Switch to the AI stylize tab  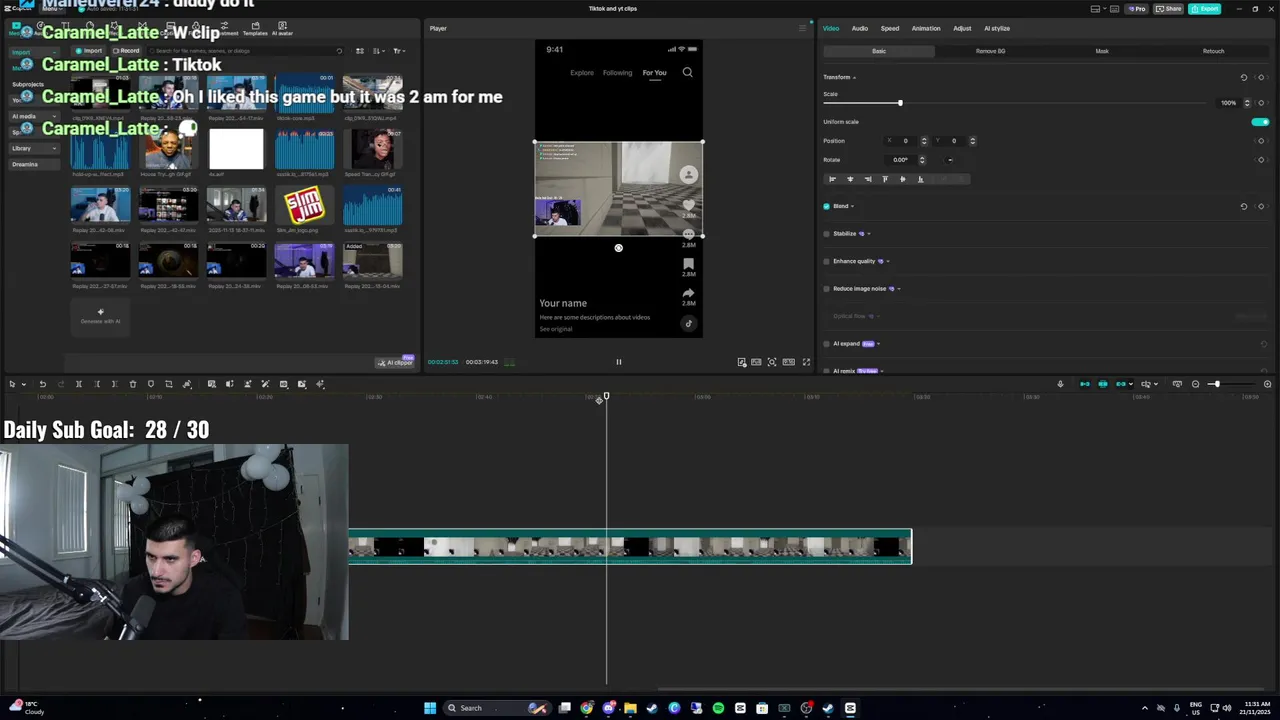tap(997, 28)
